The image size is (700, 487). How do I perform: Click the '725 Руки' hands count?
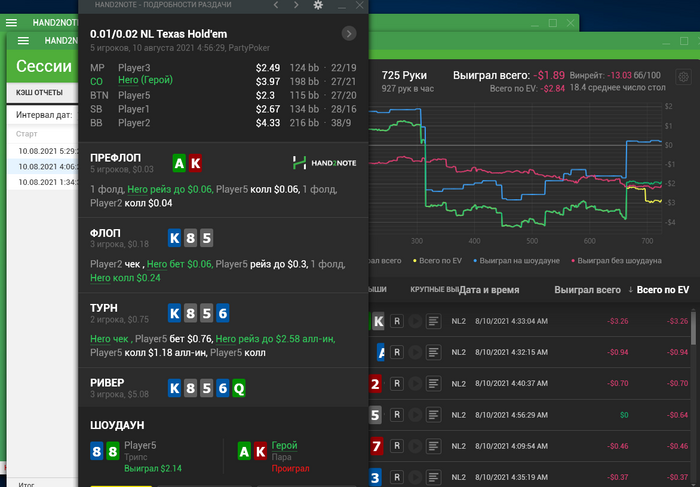click(404, 75)
